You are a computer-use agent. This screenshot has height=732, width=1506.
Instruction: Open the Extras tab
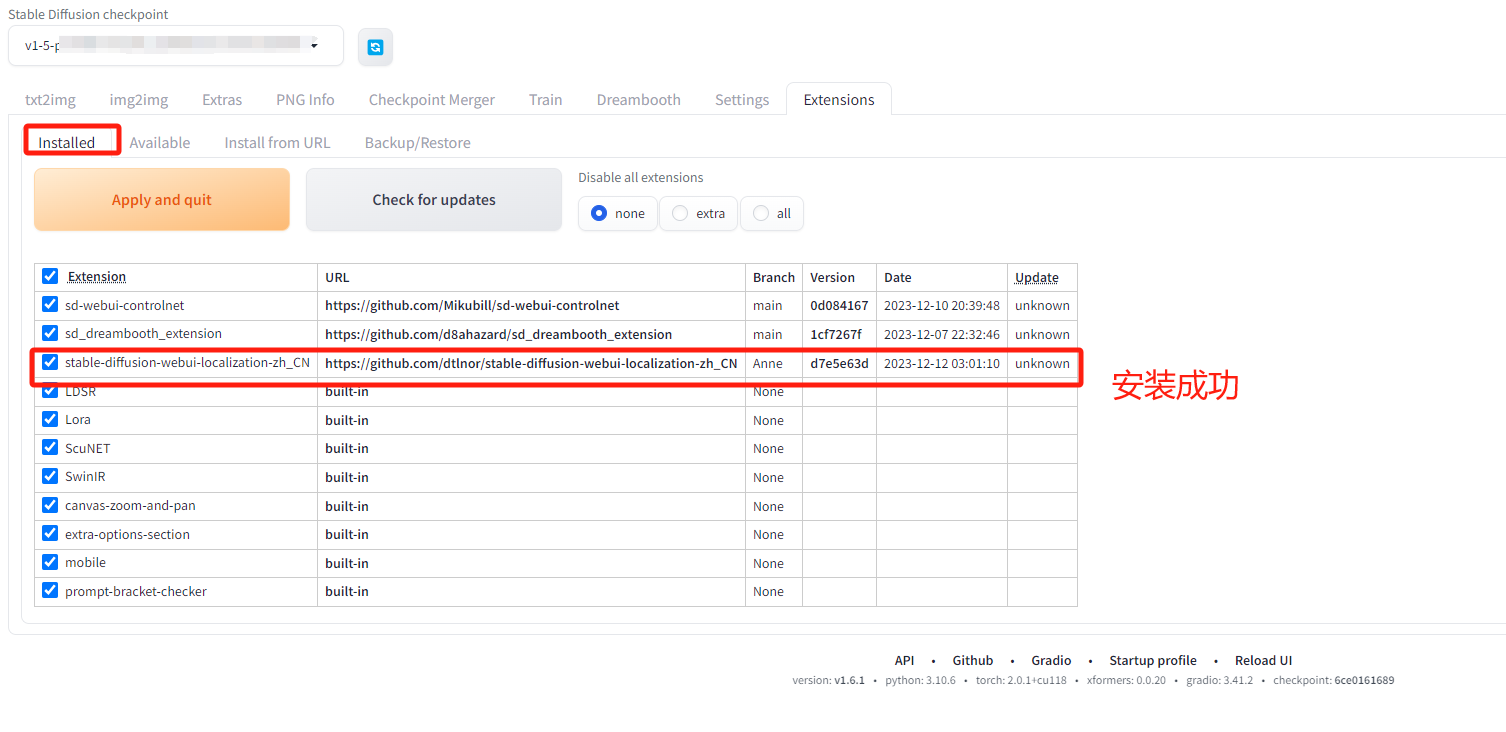[222, 100]
